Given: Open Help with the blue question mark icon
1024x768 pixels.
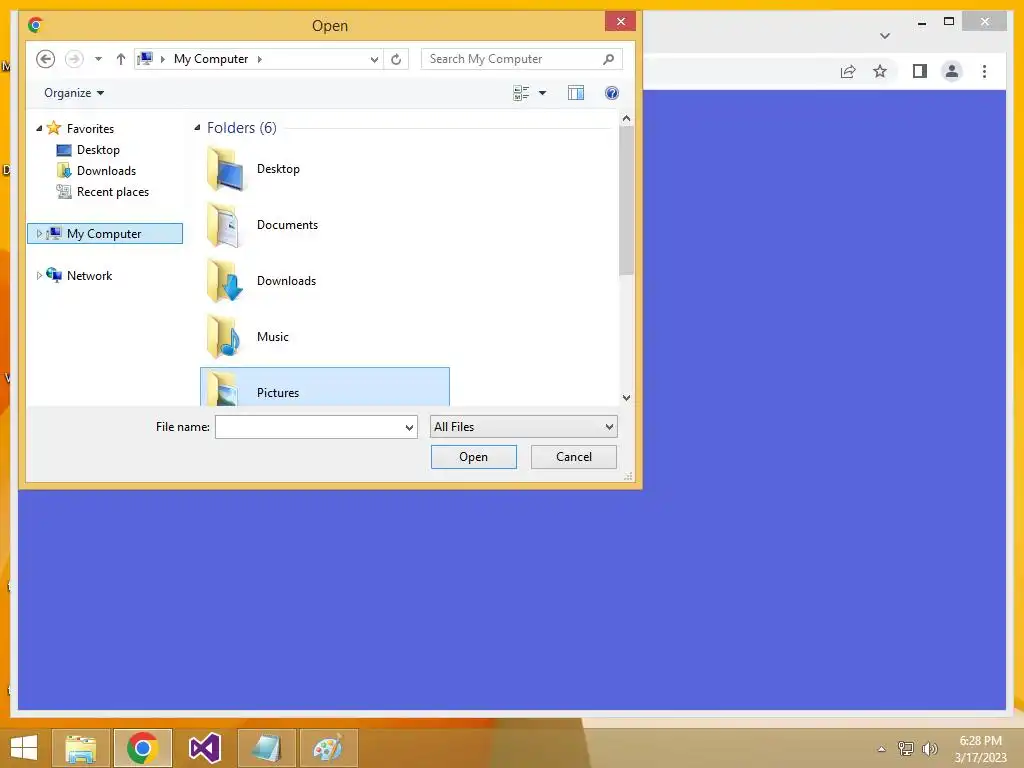Looking at the screenshot, I should (611, 93).
